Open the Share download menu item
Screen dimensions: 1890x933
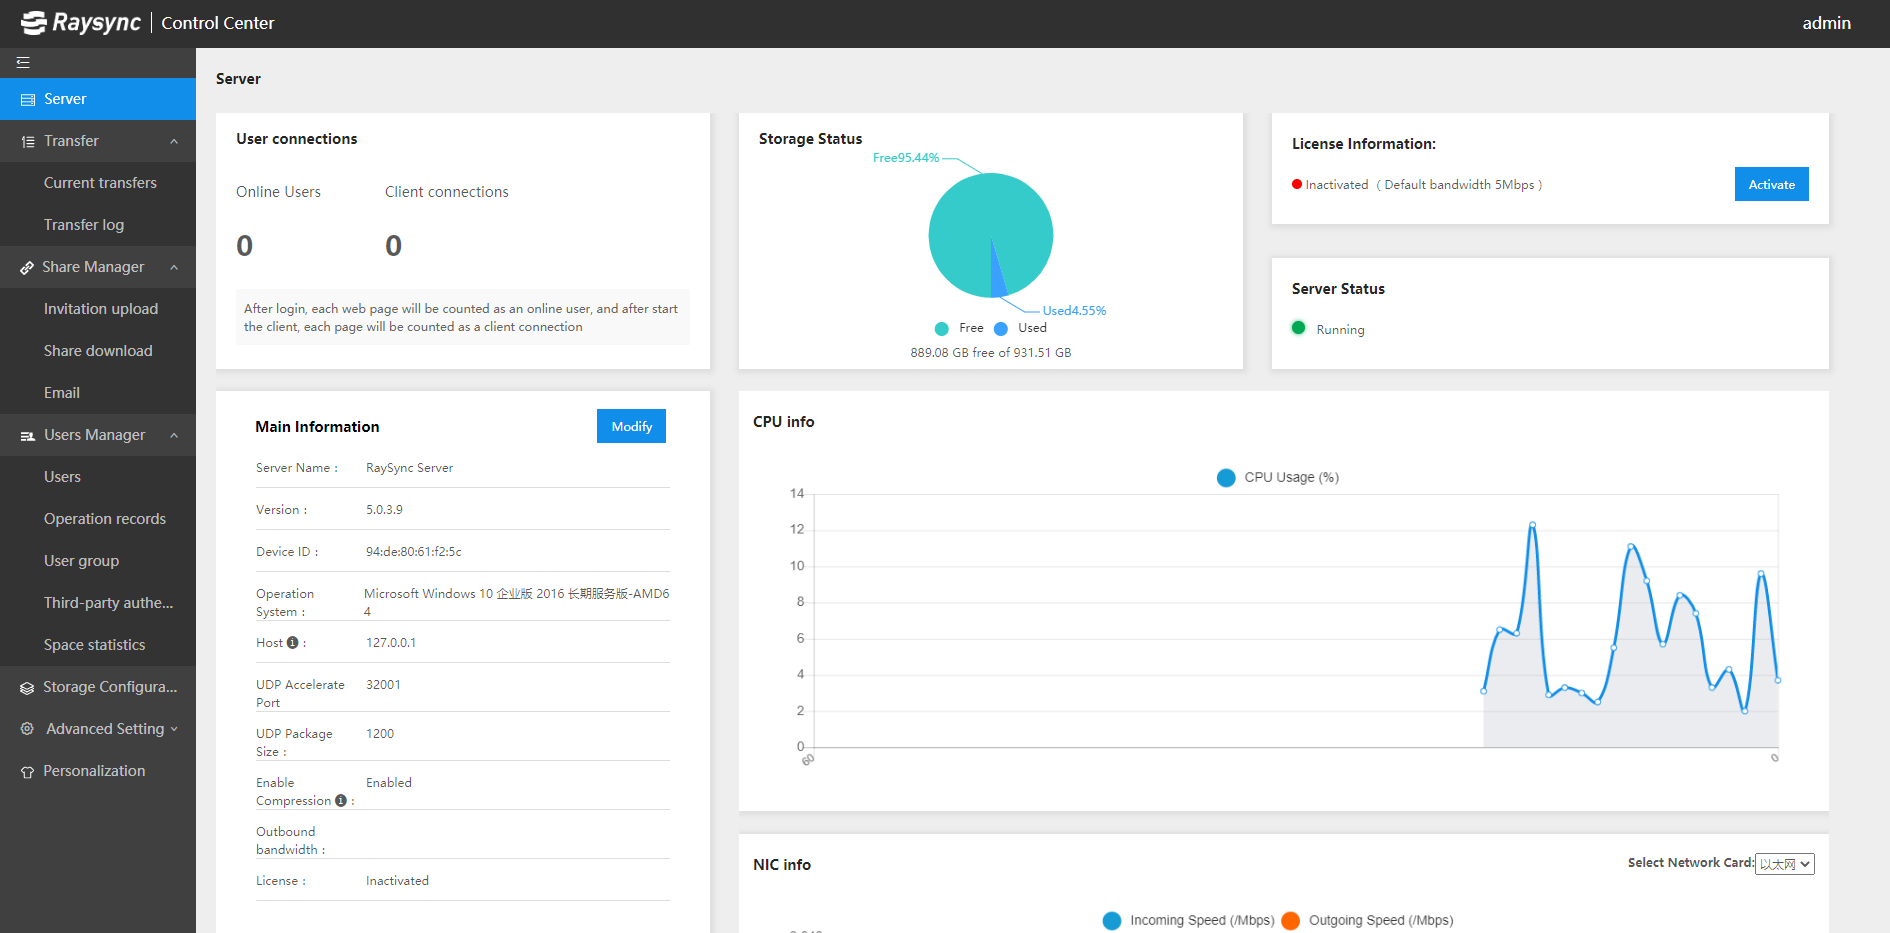coord(98,351)
